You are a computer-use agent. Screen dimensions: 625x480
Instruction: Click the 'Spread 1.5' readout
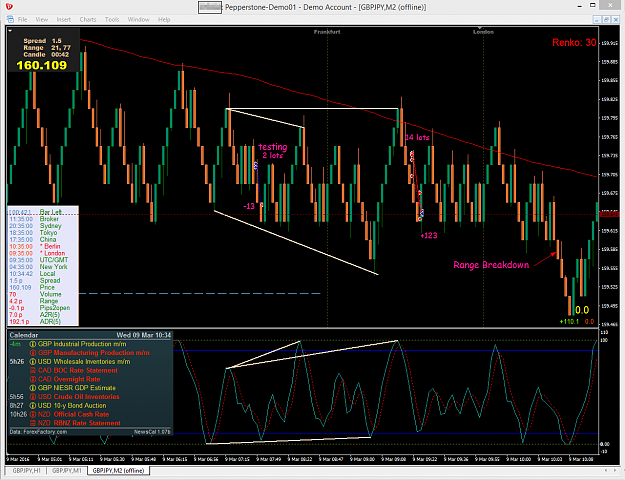tap(42, 41)
